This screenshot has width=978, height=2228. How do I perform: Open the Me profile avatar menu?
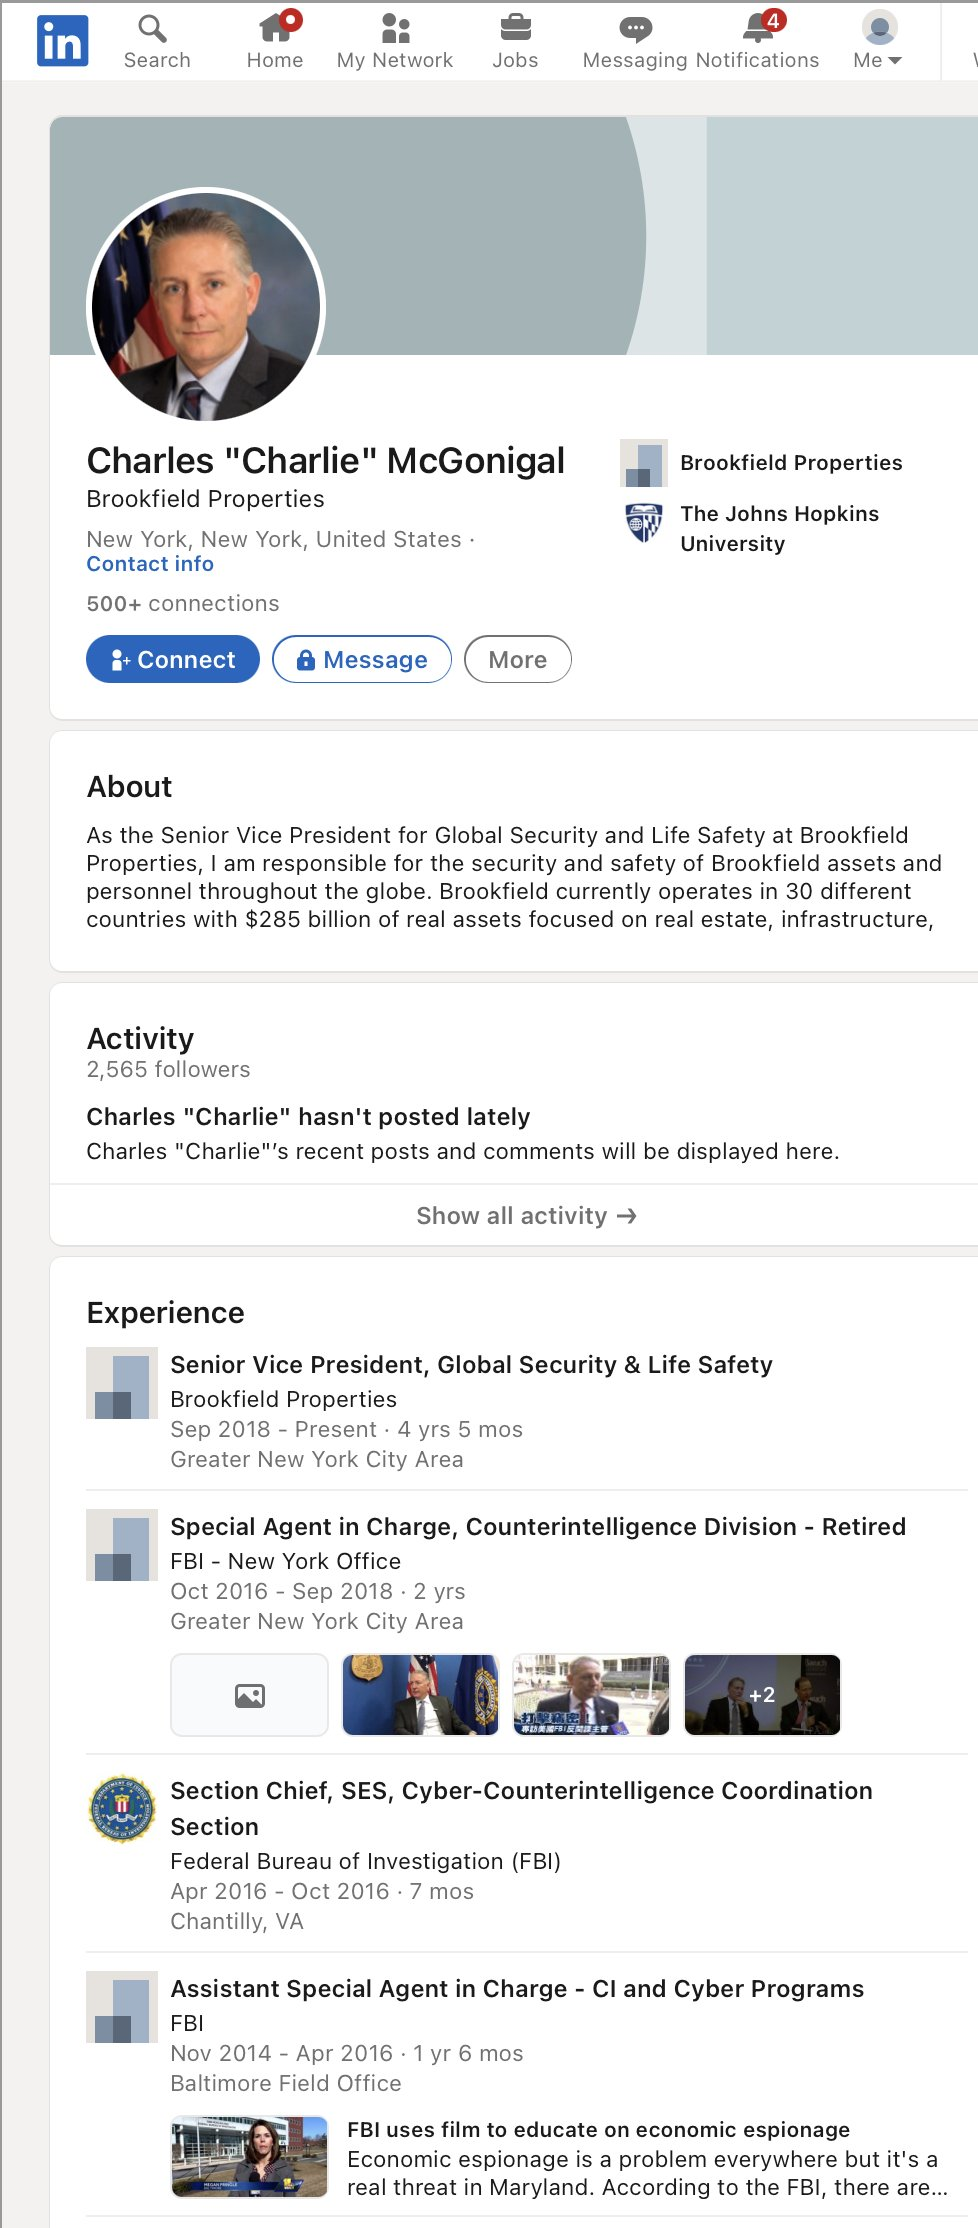879,41
